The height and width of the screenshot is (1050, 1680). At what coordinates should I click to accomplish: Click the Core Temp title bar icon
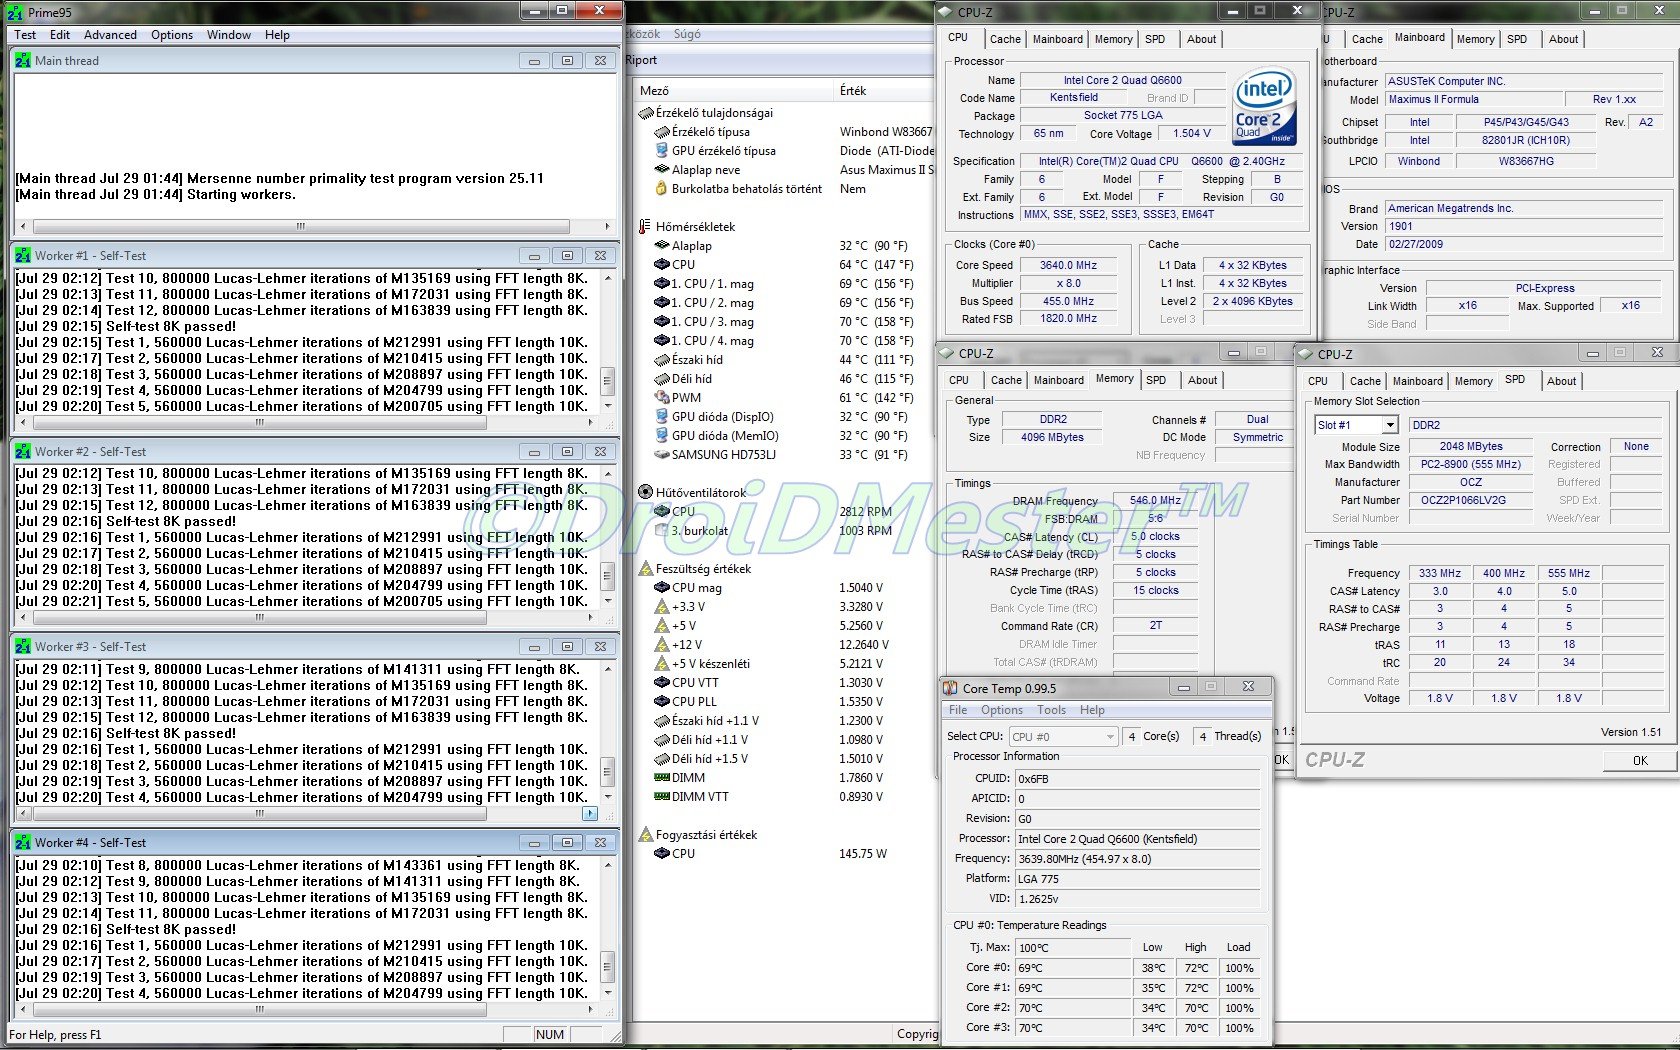point(951,688)
